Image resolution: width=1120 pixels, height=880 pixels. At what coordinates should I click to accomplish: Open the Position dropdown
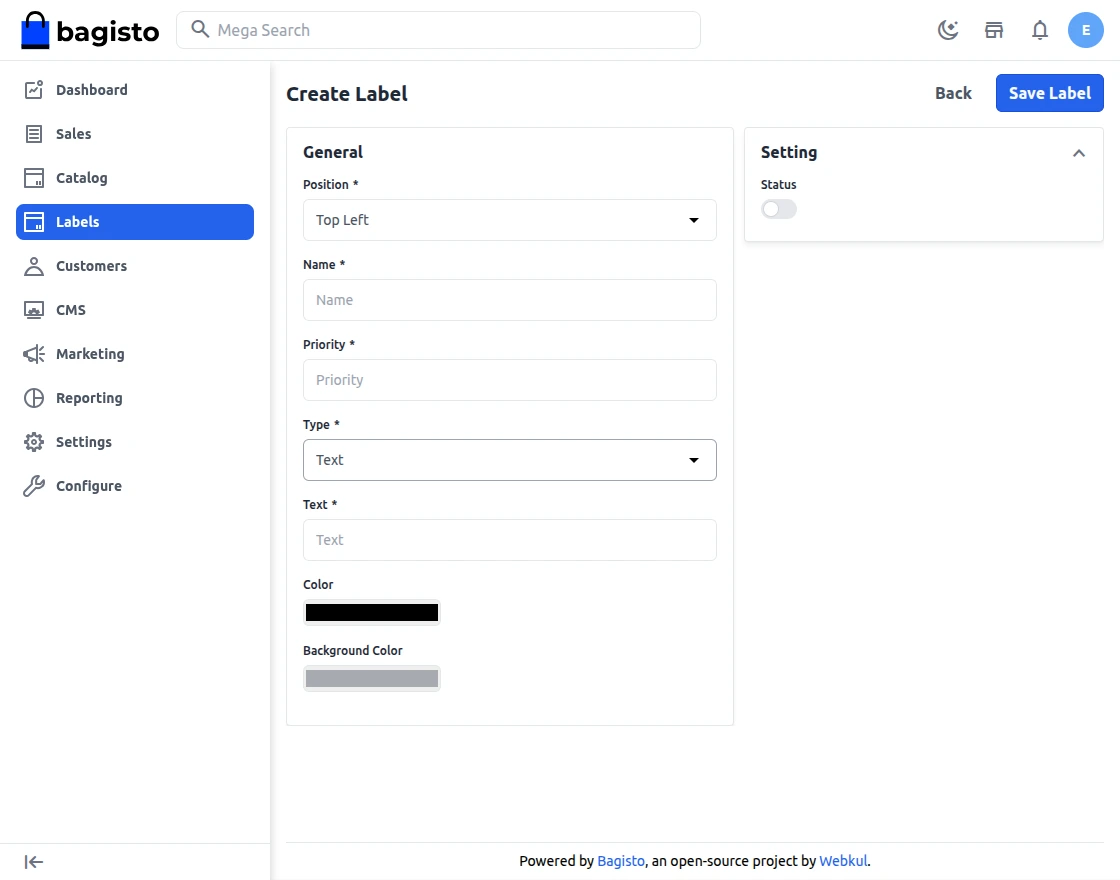[x=509, y=220]
